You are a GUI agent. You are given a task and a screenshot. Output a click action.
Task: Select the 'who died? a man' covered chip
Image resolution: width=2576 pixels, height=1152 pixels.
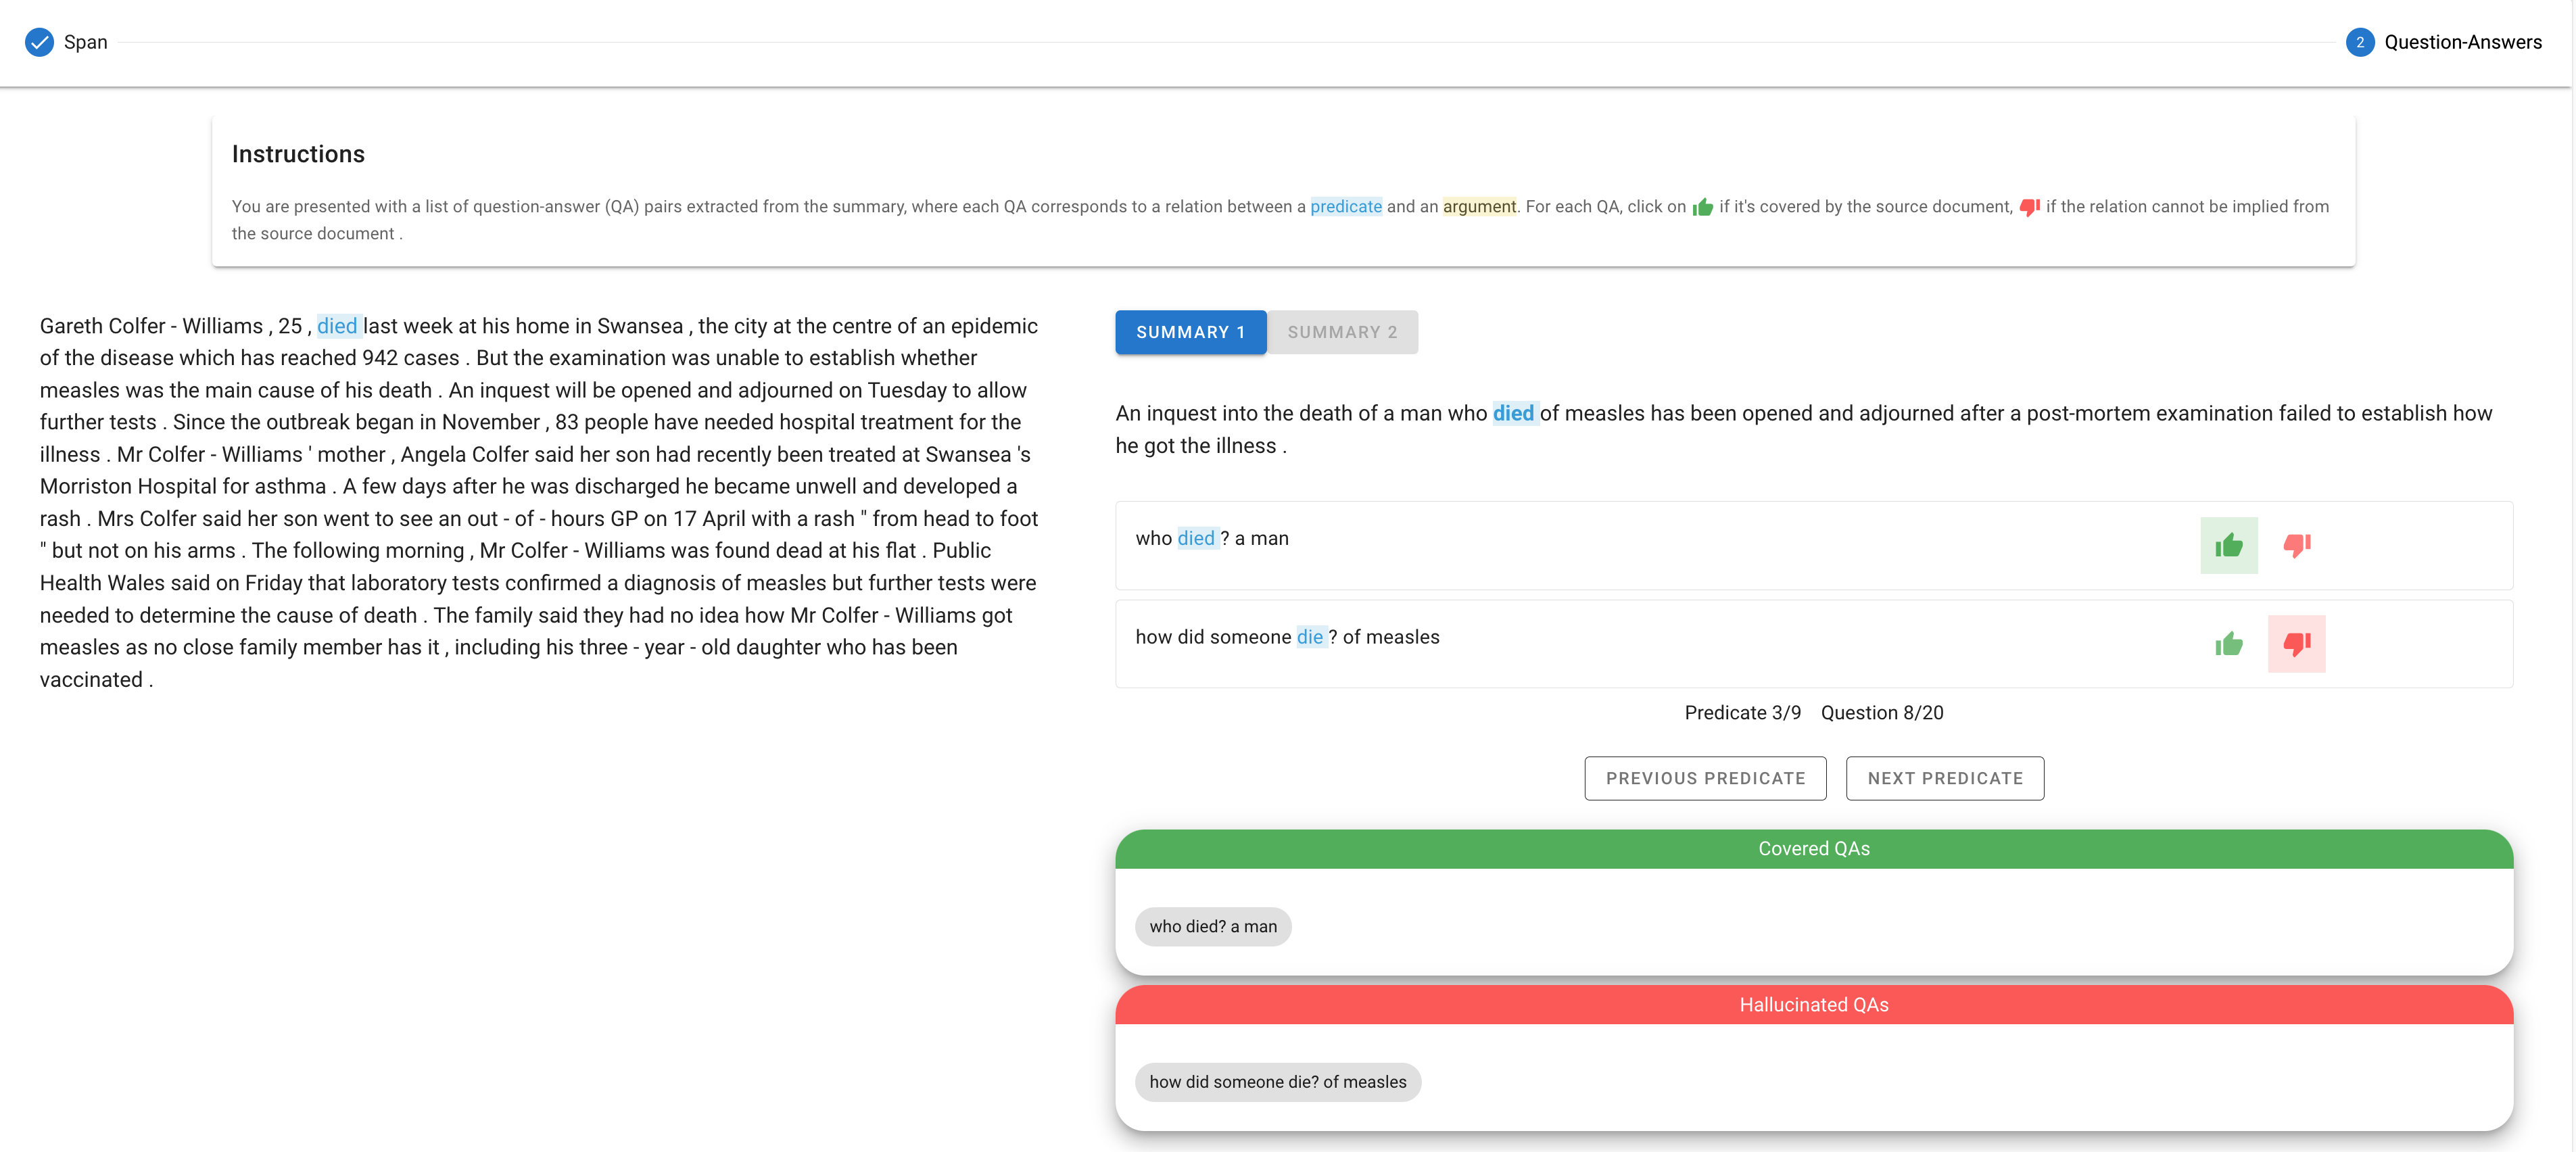point(1212,926)
